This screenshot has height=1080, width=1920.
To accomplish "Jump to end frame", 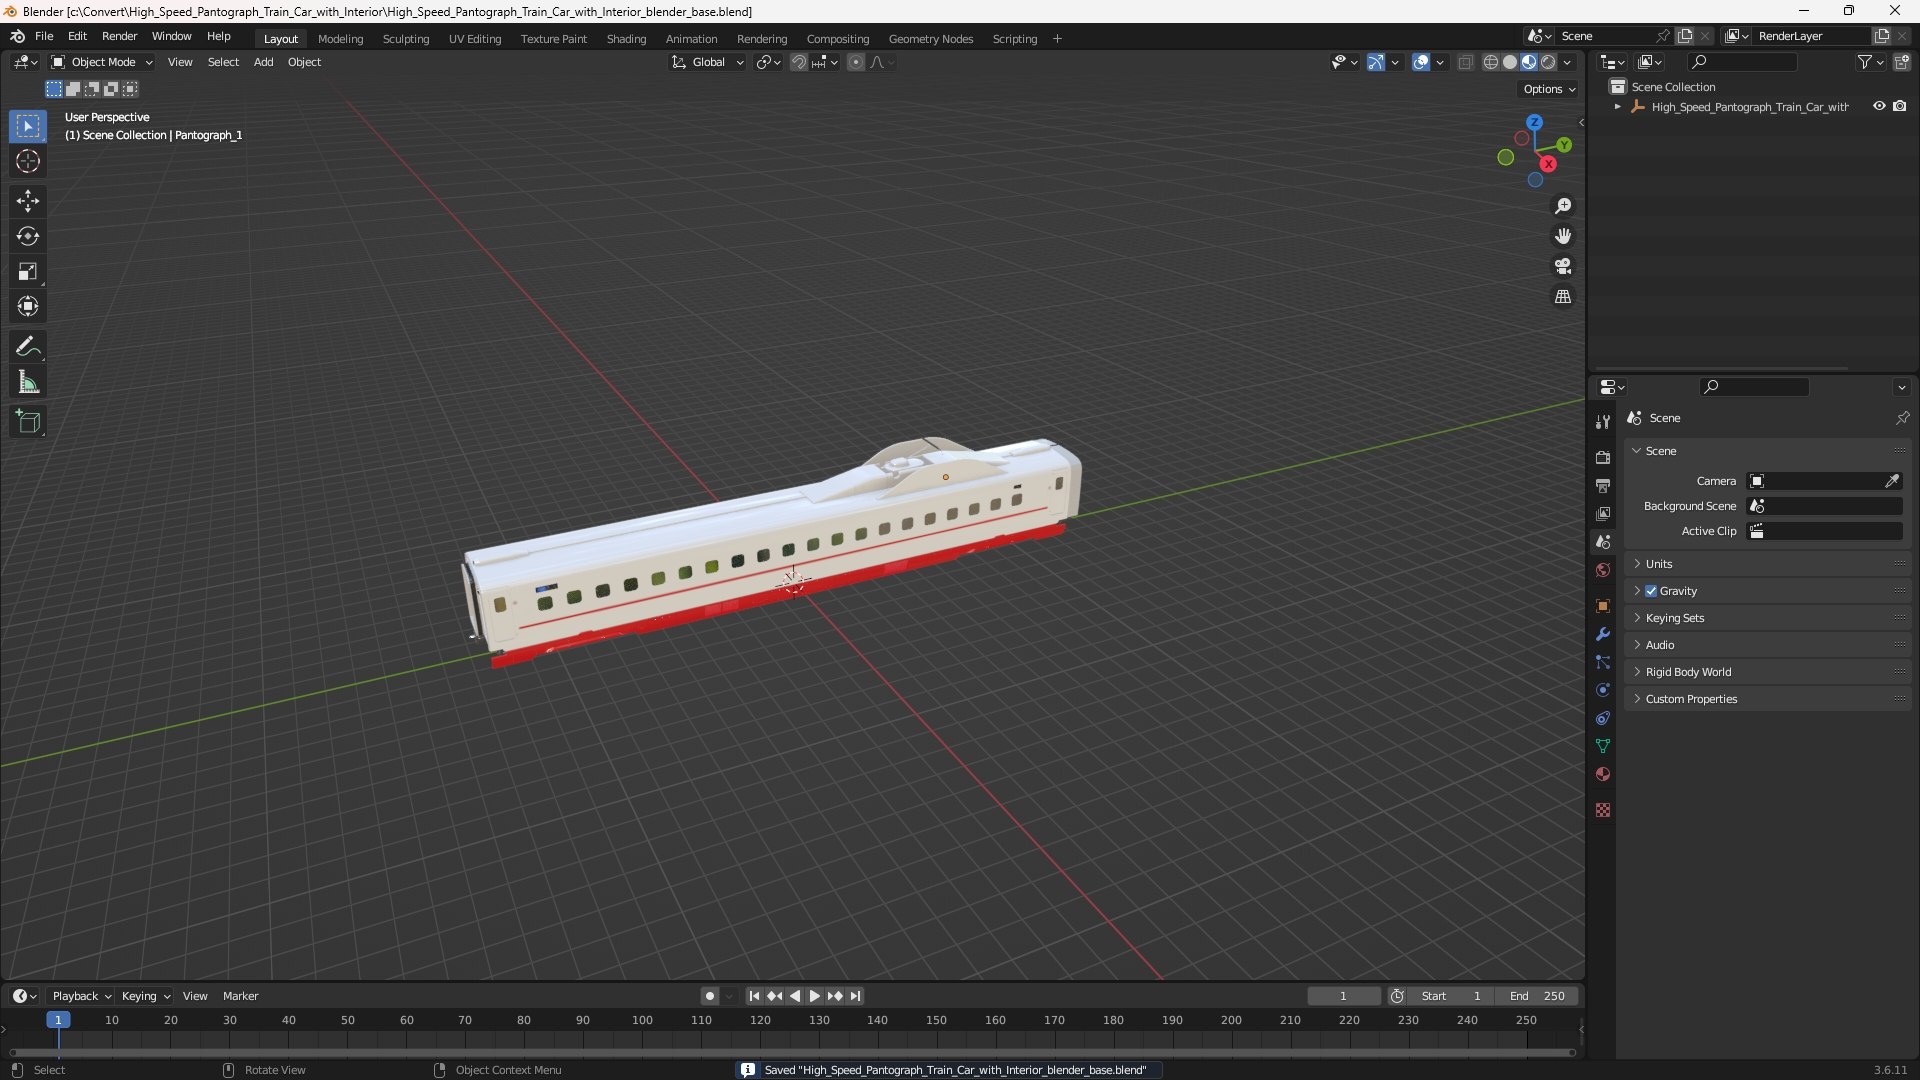I will pos(855,996).
